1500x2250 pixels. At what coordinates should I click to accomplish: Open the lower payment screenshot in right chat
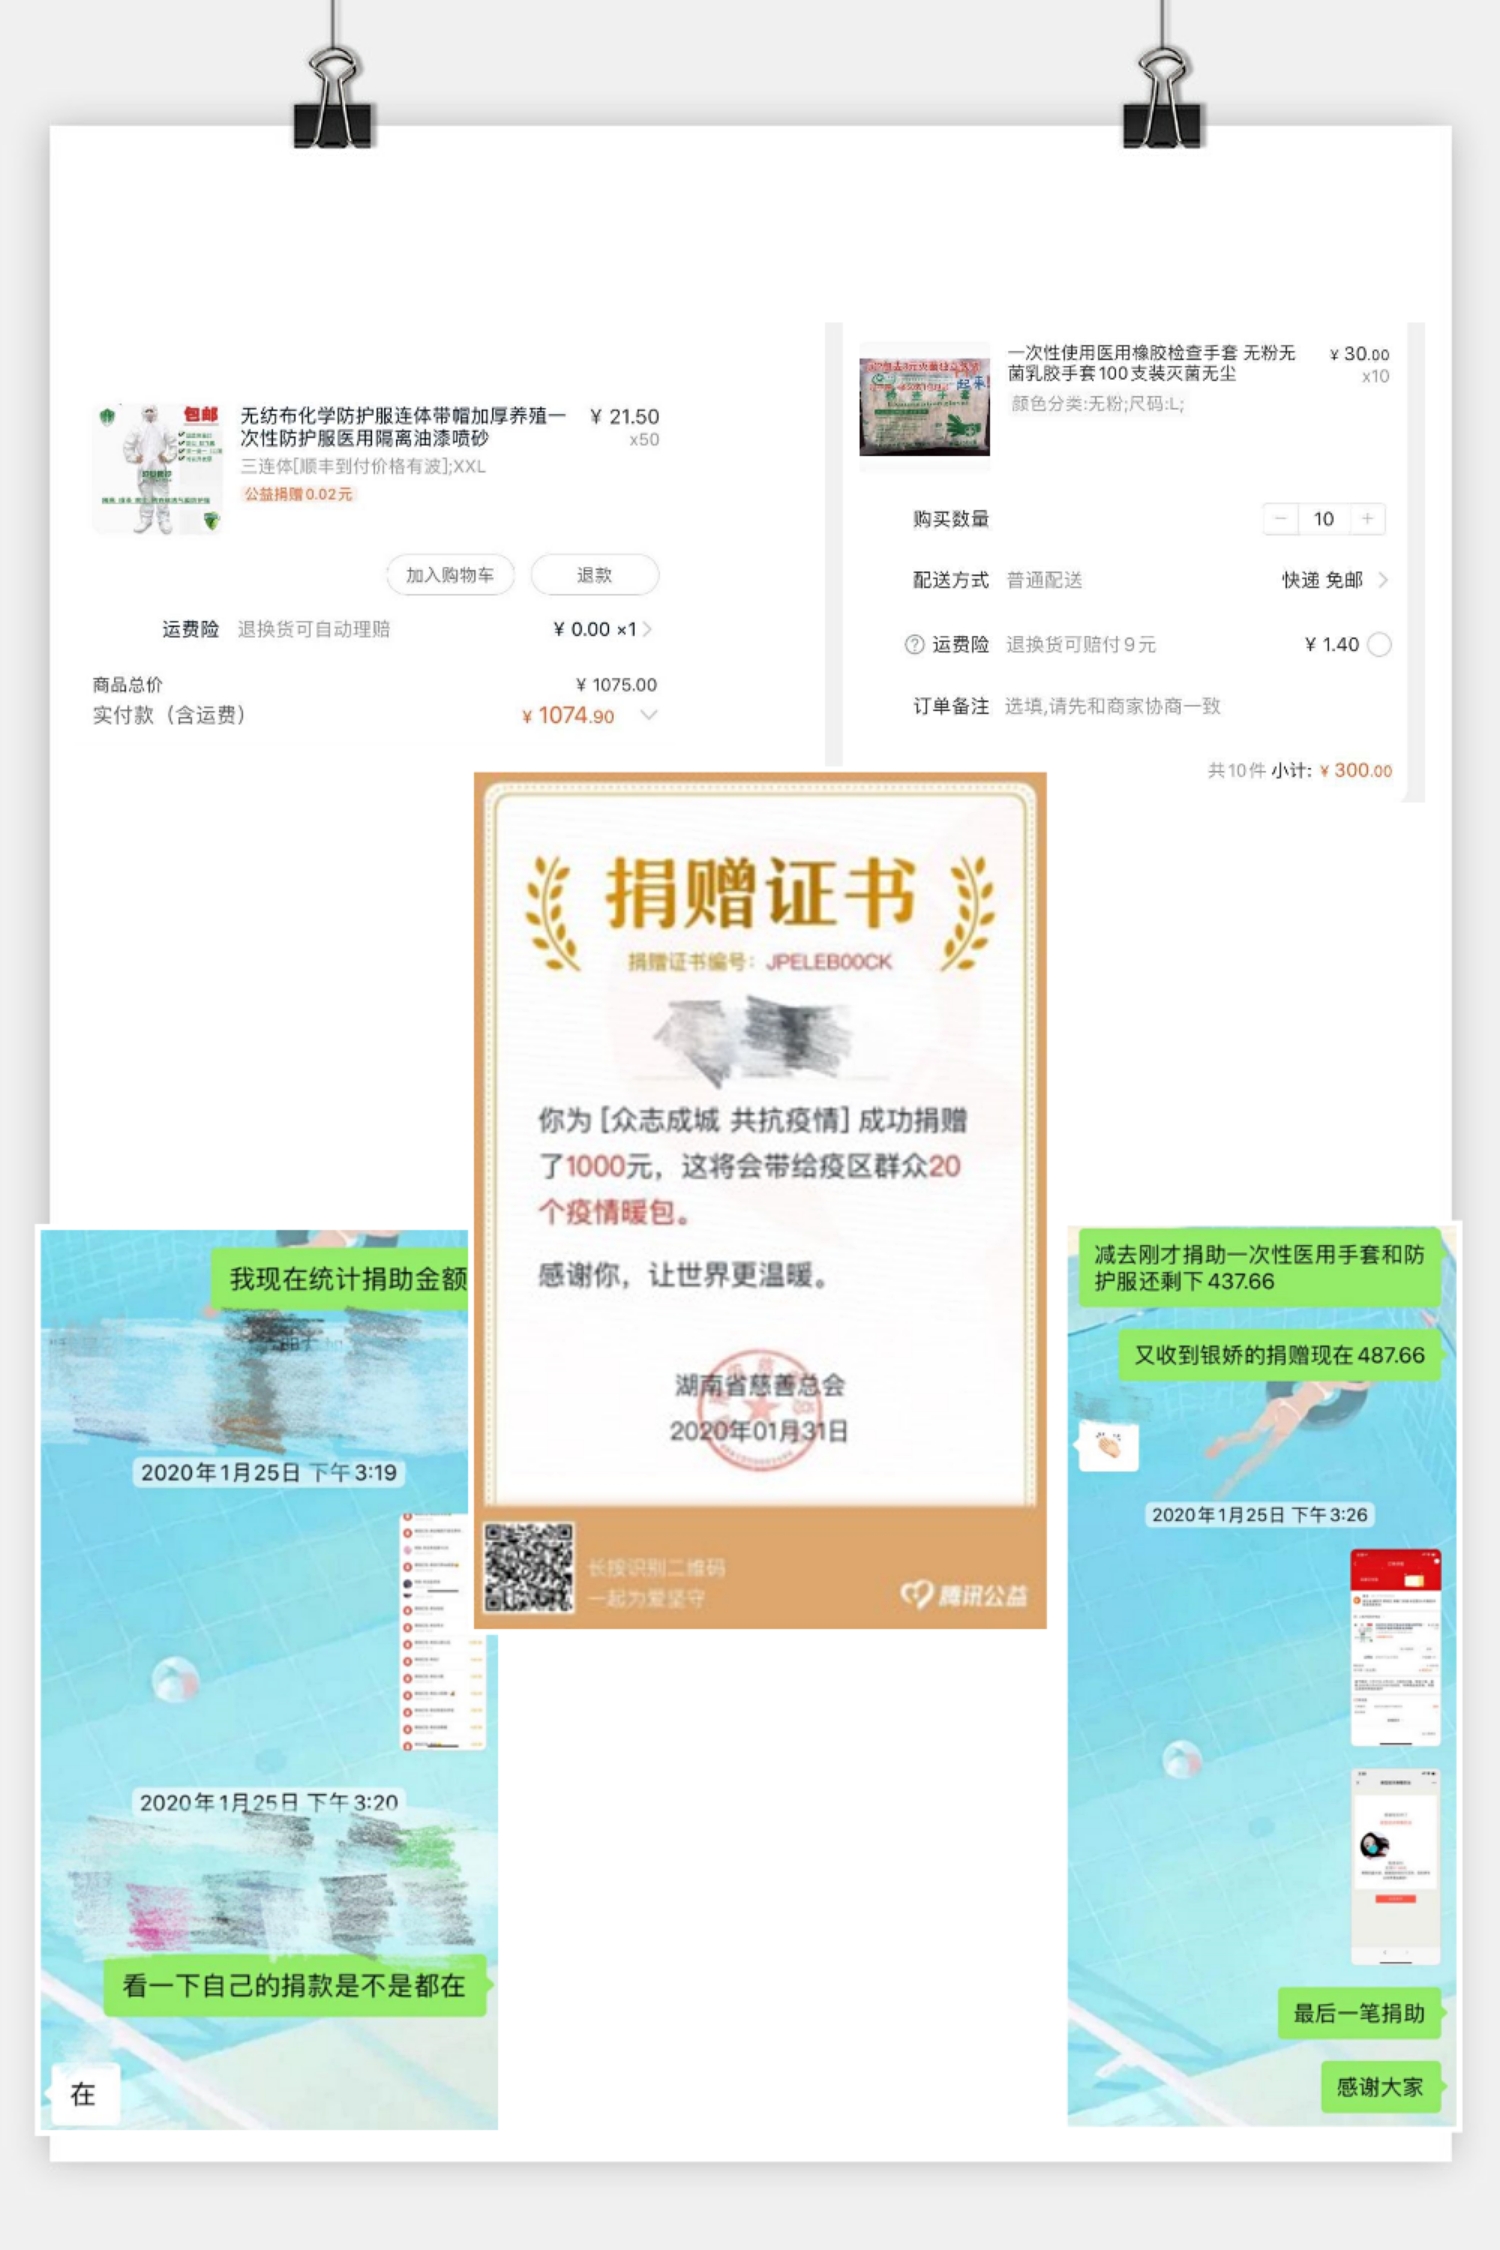click(x=1395, y=1865)
